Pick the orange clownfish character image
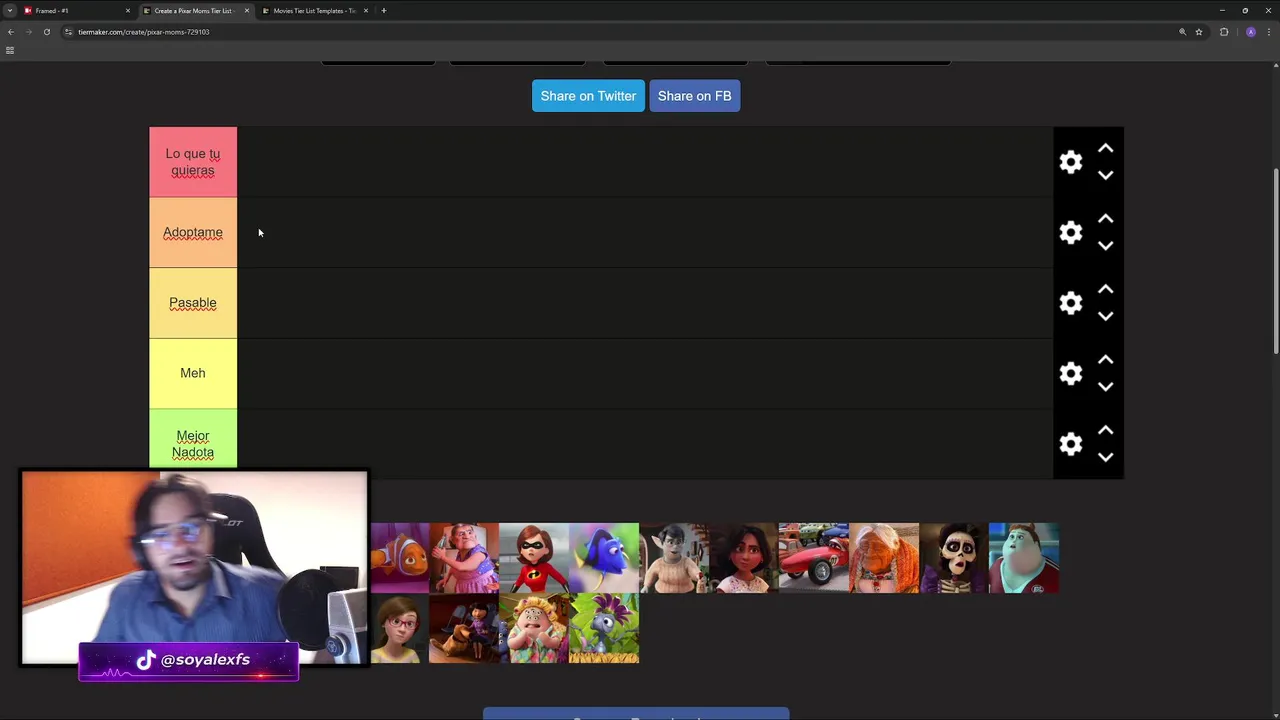The height and width of the screenshot is (720, 1280). tap(400, 558)
